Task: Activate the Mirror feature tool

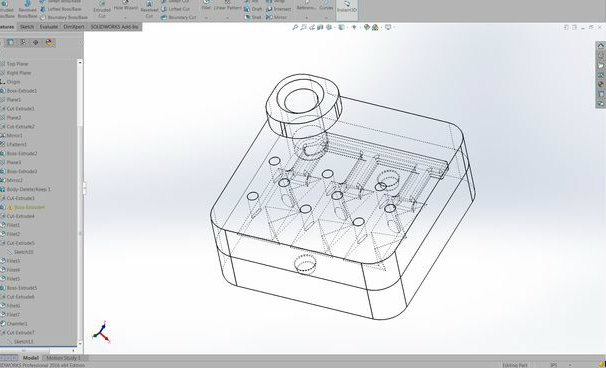Action: [277, 17]
